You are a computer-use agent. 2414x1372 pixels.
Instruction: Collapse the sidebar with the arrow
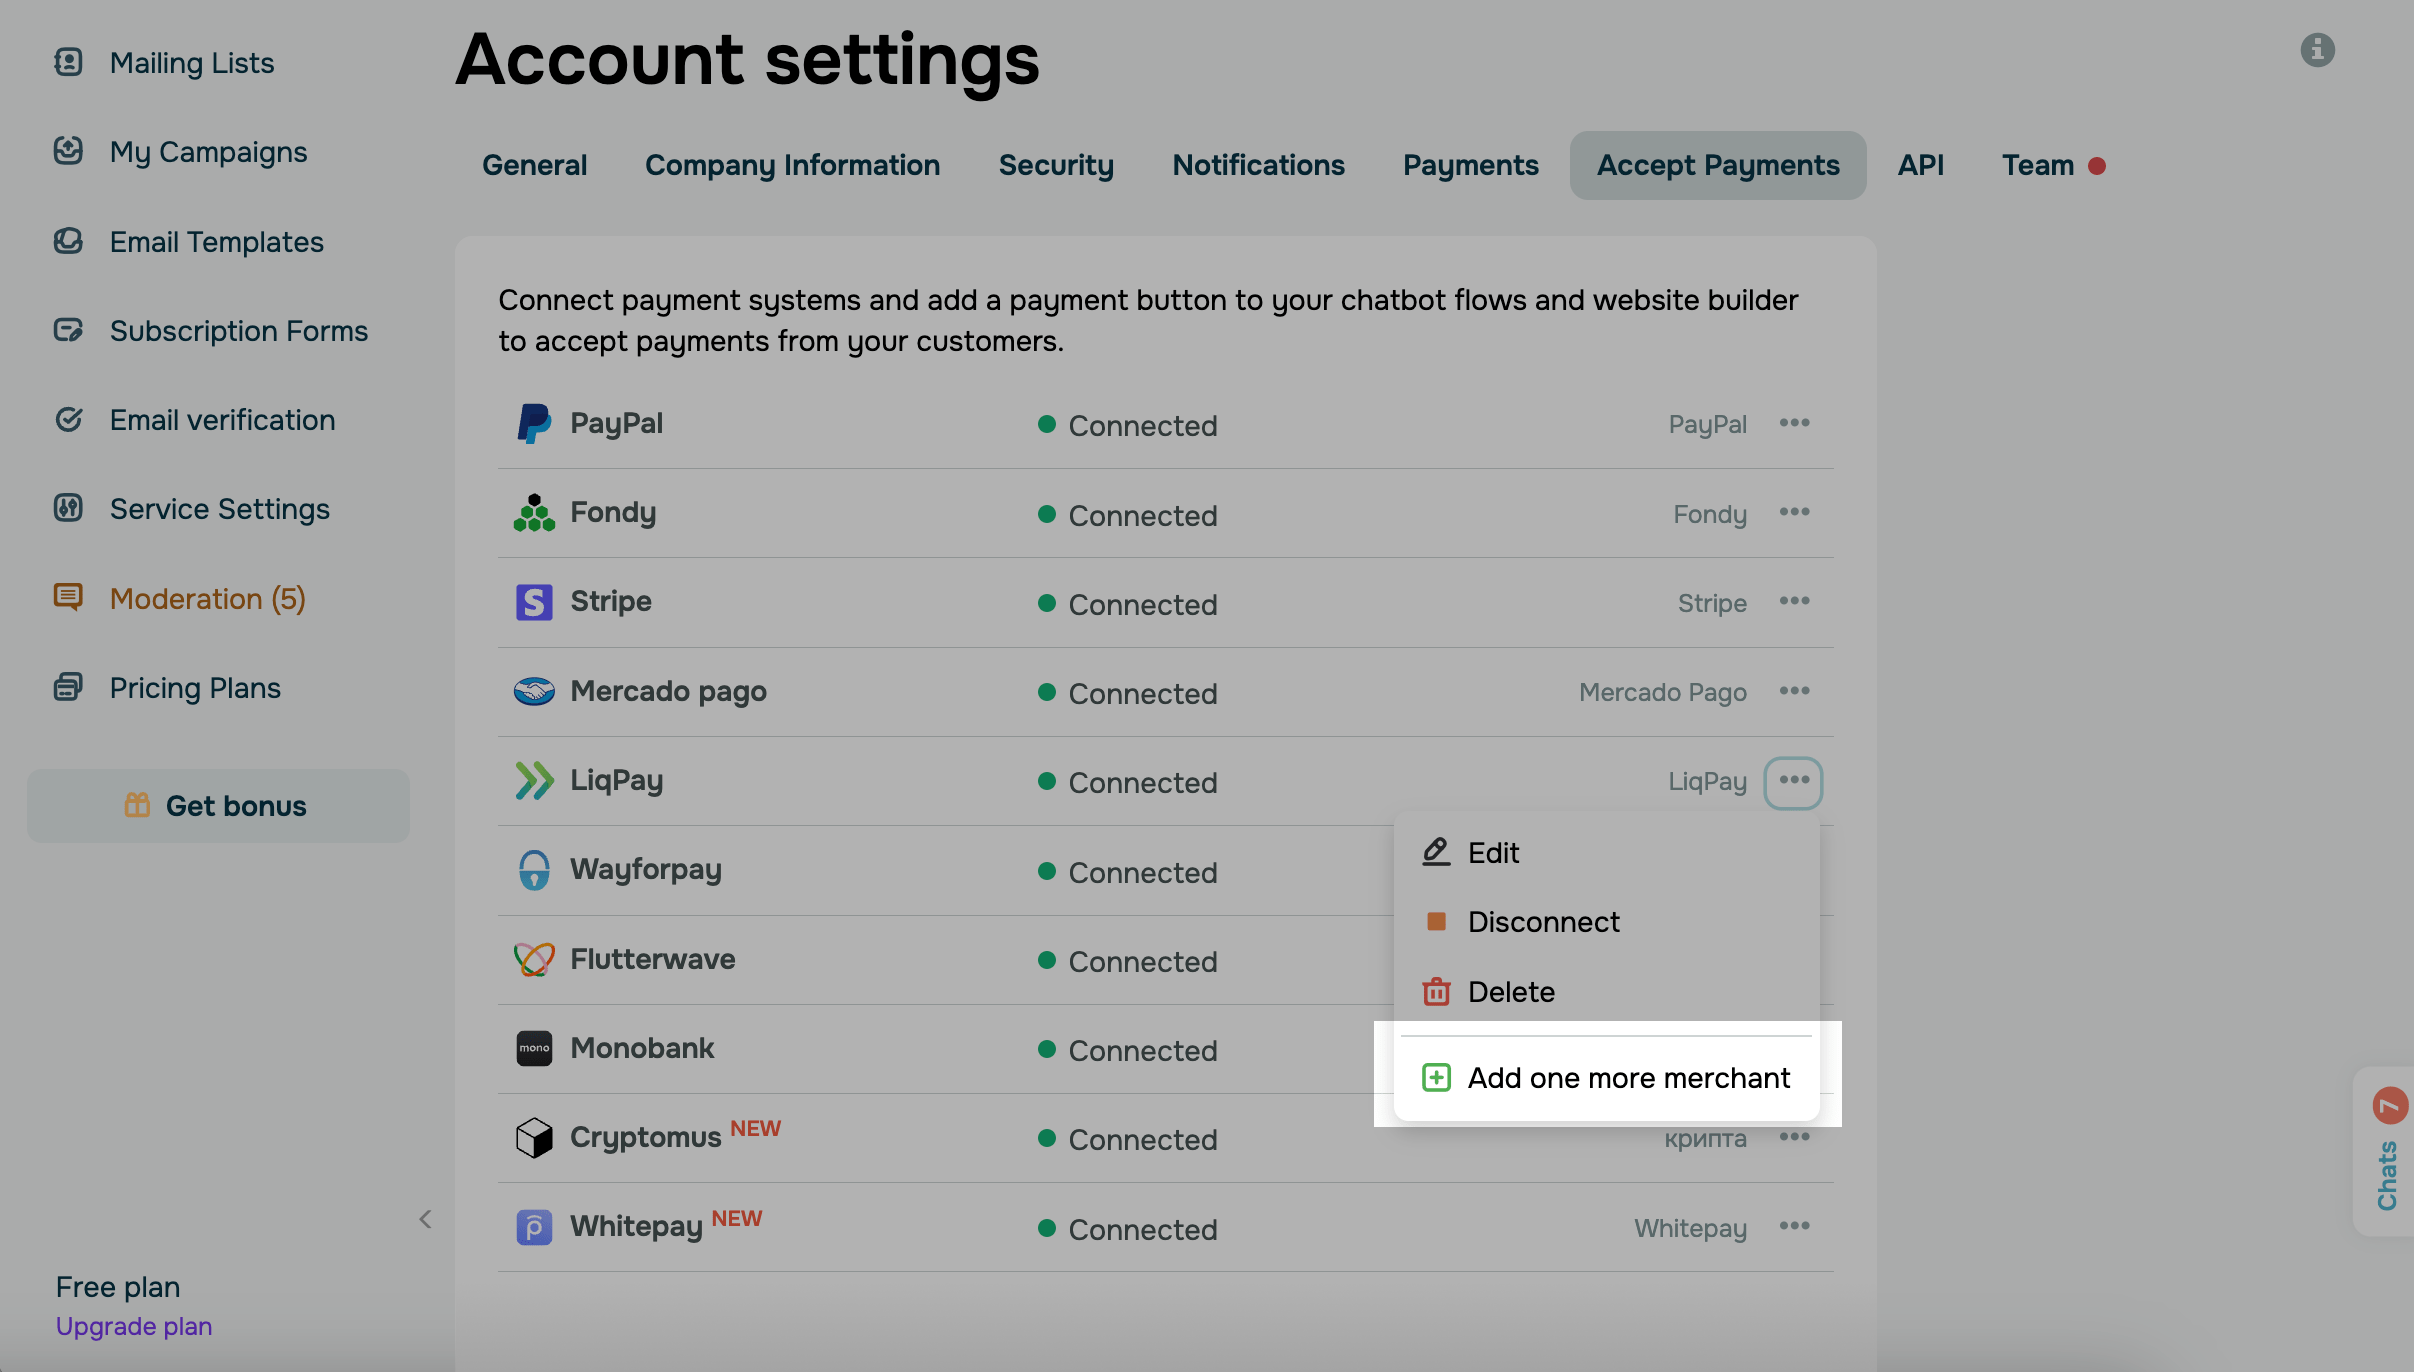point(425,1219)
